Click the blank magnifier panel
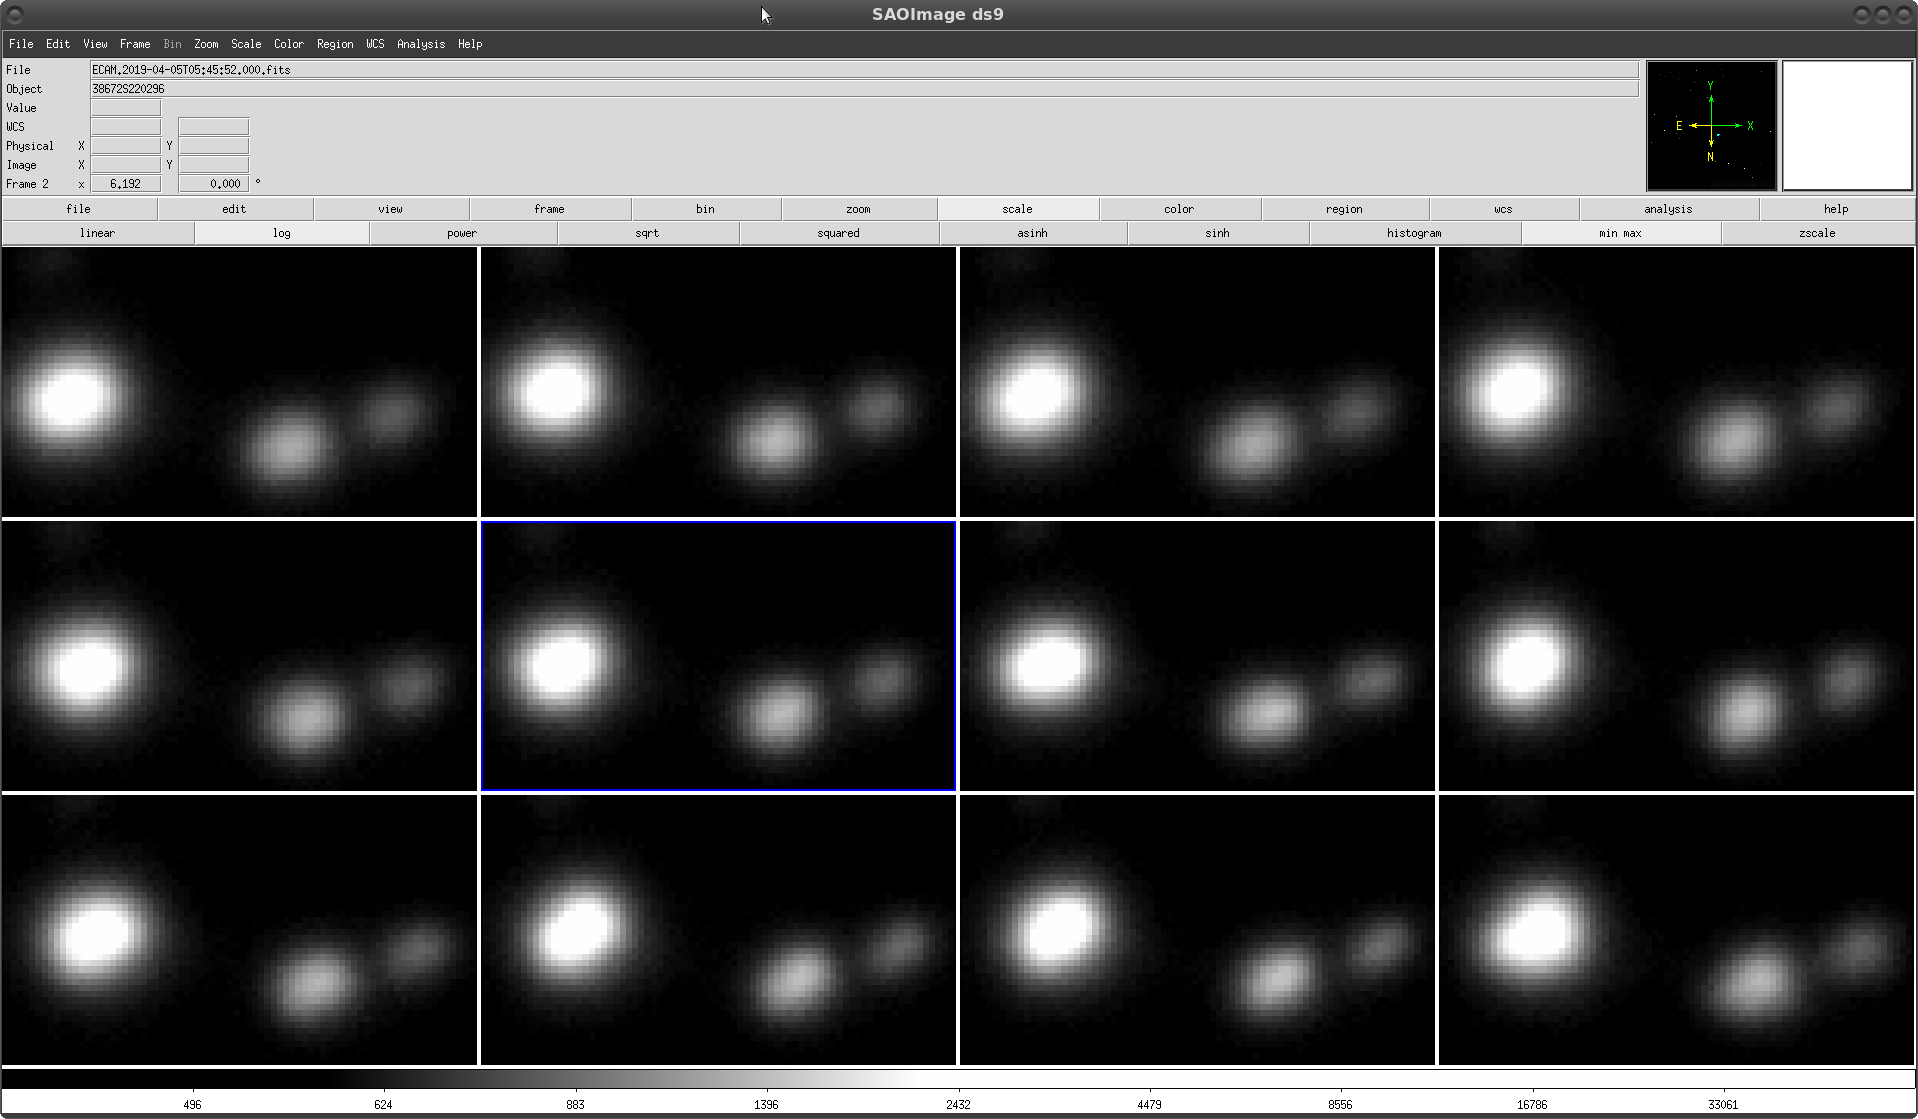Image resolution: width=1918 pixels, height=1119 pixels. [1846, 126]
